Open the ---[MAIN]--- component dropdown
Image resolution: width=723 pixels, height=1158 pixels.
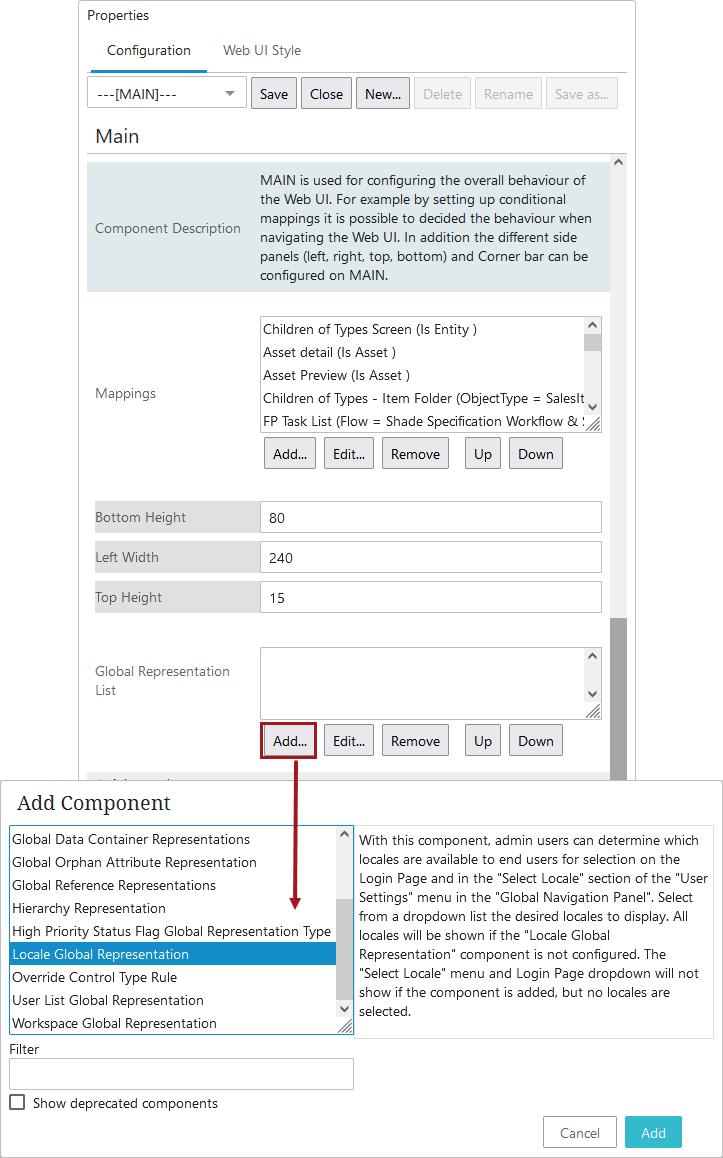(167, 94)
